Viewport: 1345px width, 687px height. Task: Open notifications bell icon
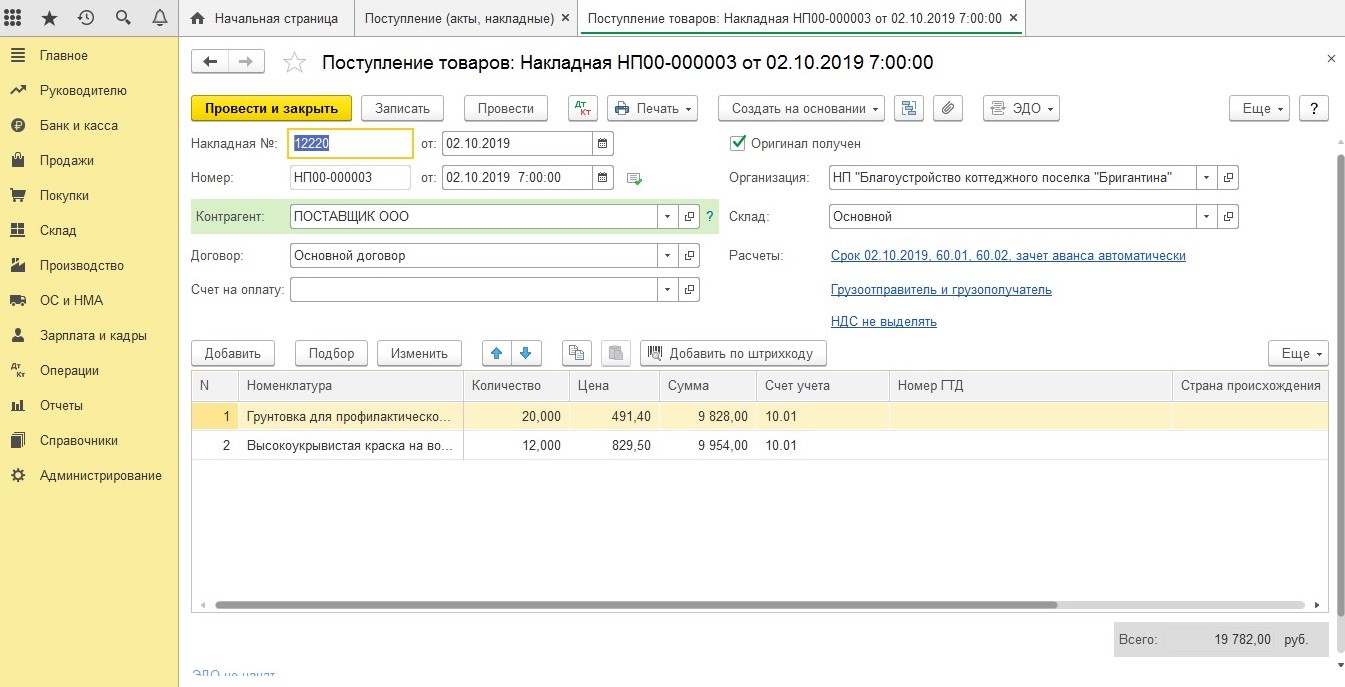coord(158,18)
